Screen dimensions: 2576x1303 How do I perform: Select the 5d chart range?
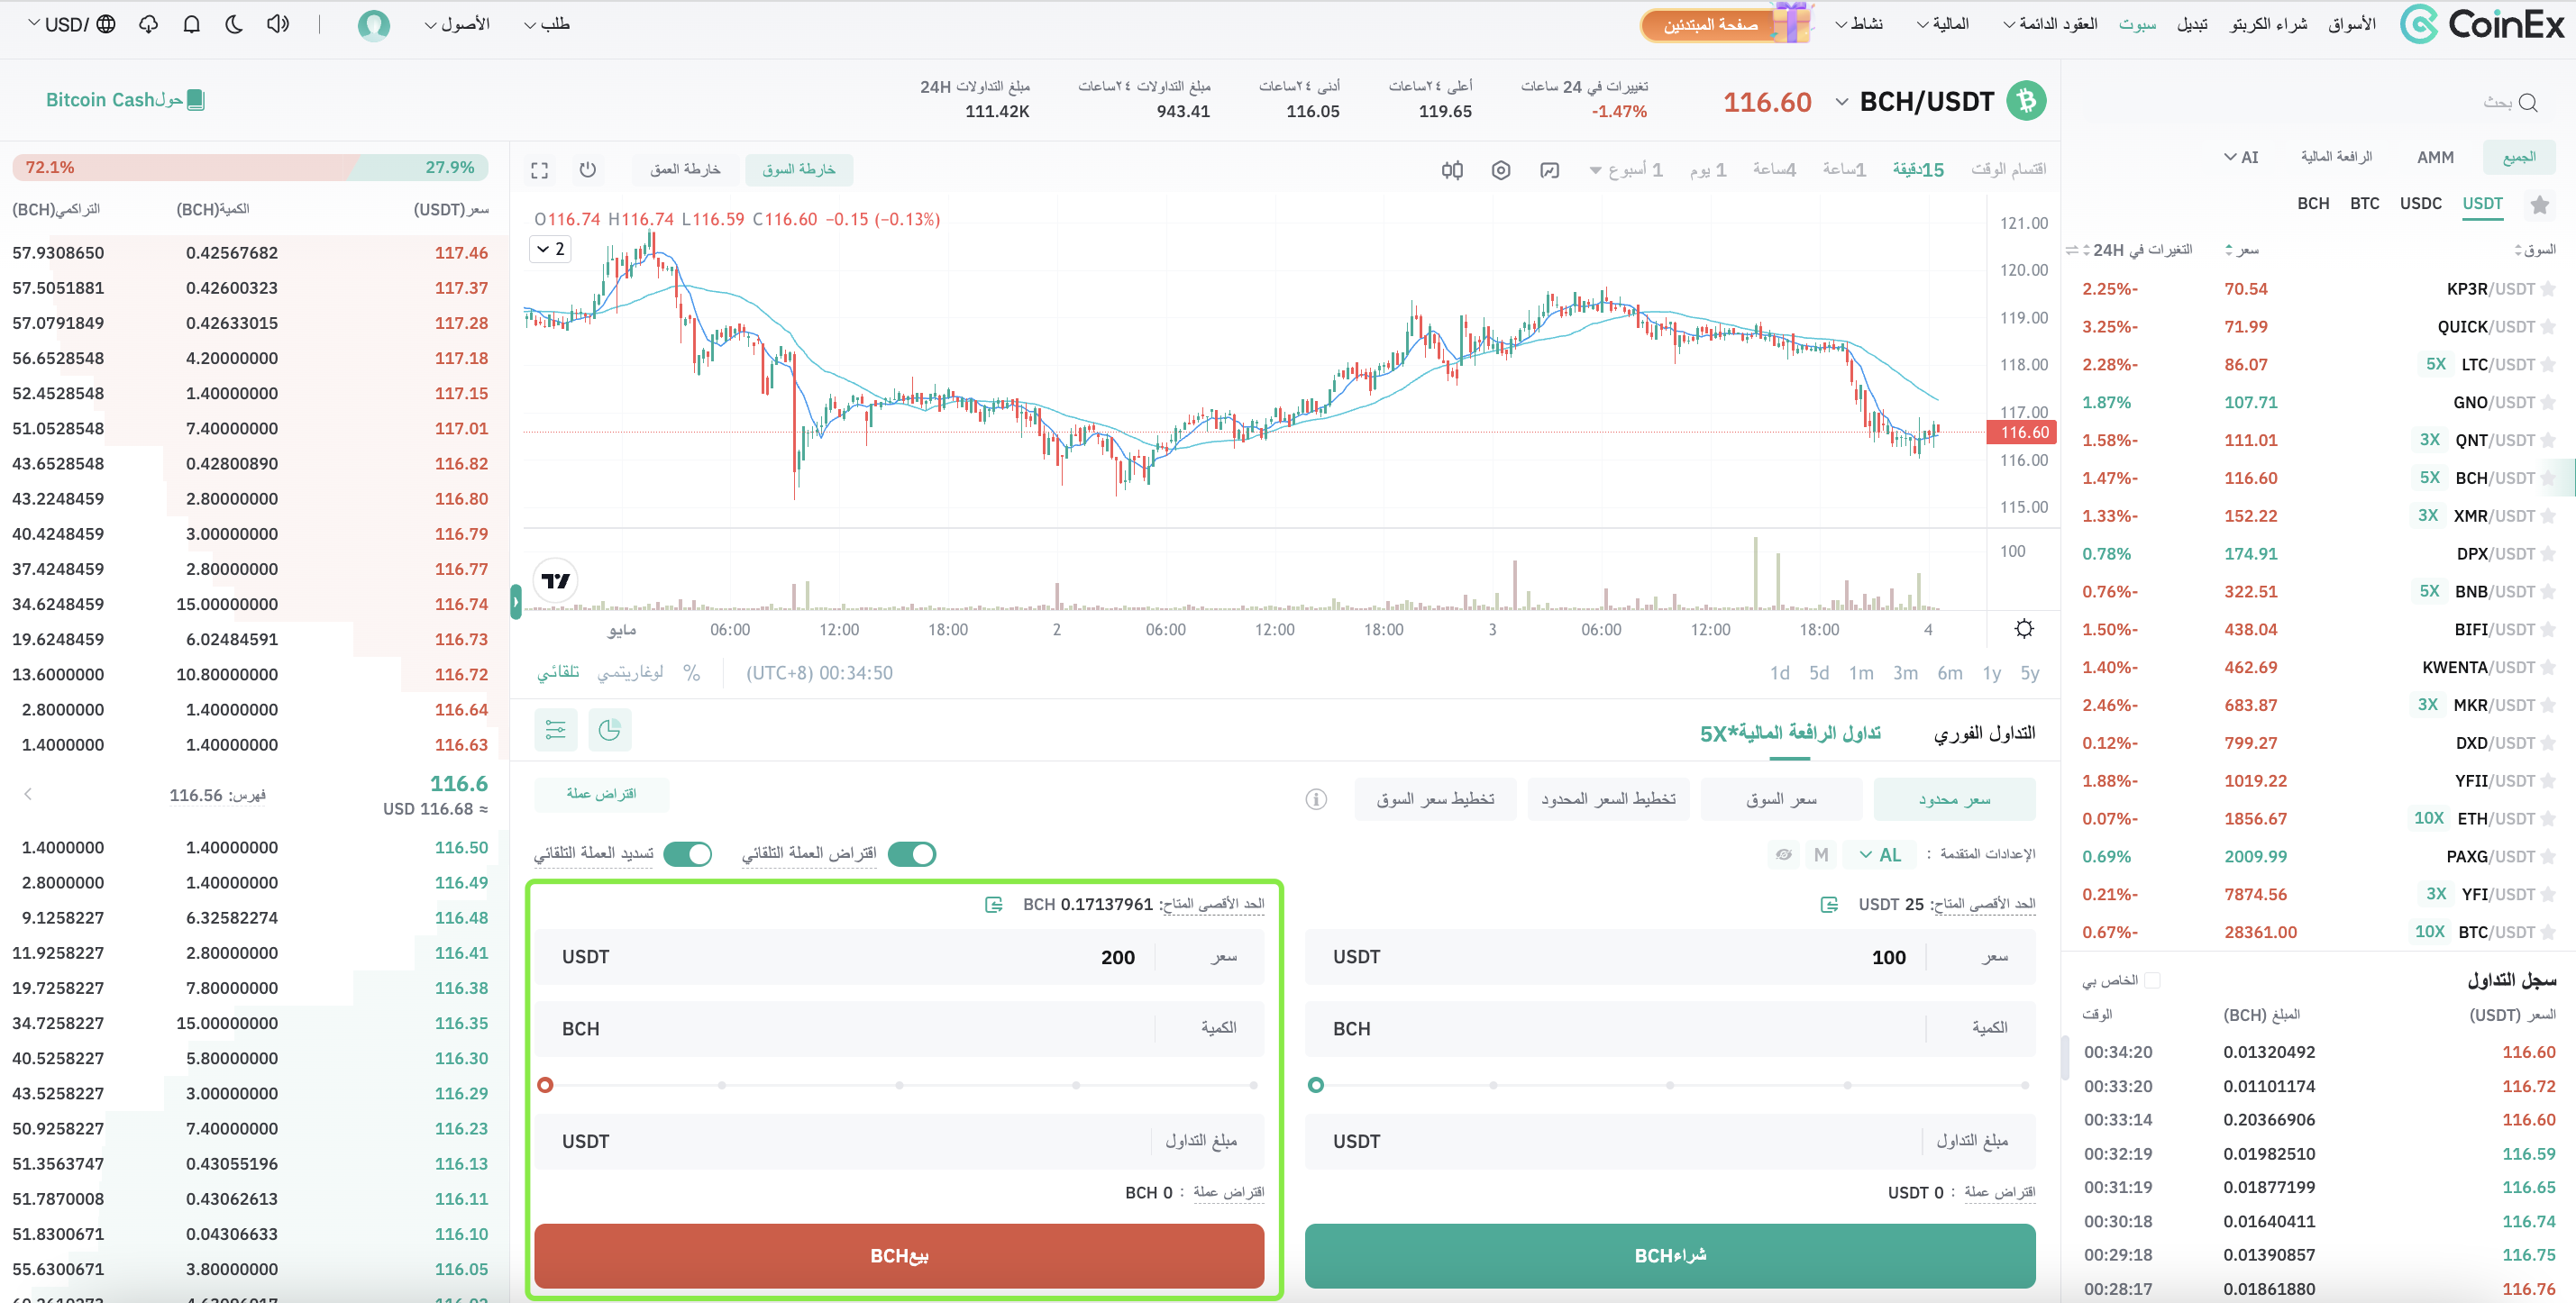(x=1818, y=673)
